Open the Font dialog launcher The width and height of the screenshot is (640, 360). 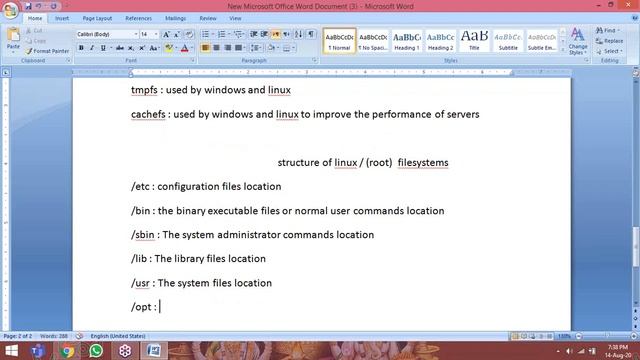click(193, 60)
